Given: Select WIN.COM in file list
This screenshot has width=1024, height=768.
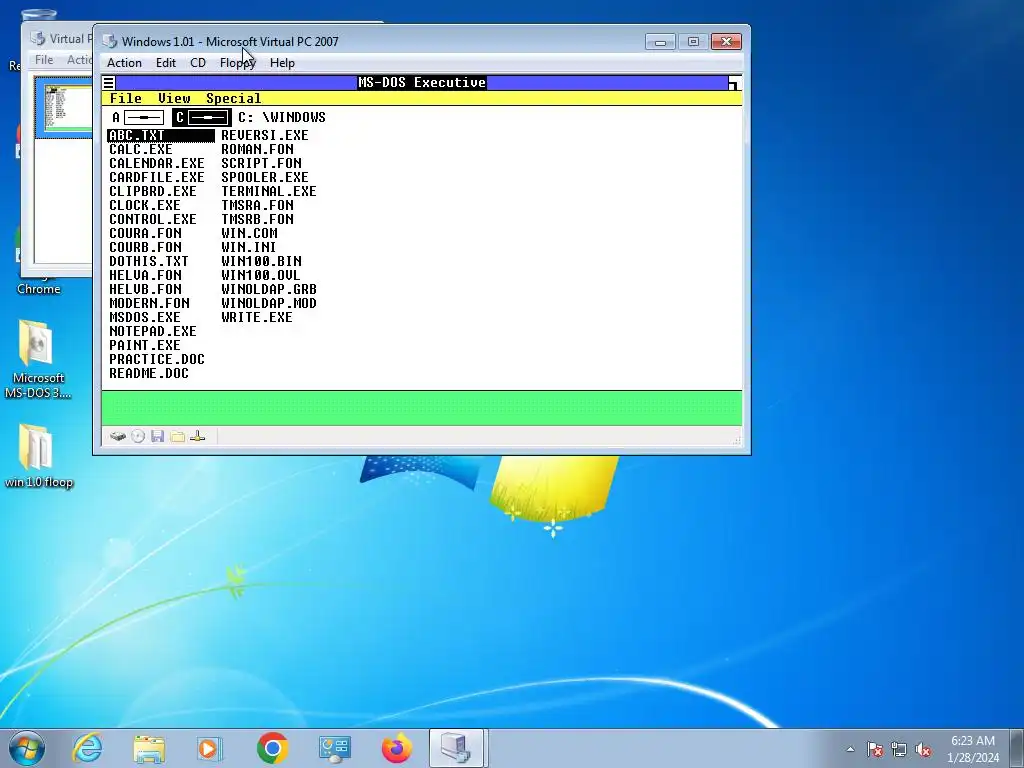Looking at the screenshot, I should (249, 233).
